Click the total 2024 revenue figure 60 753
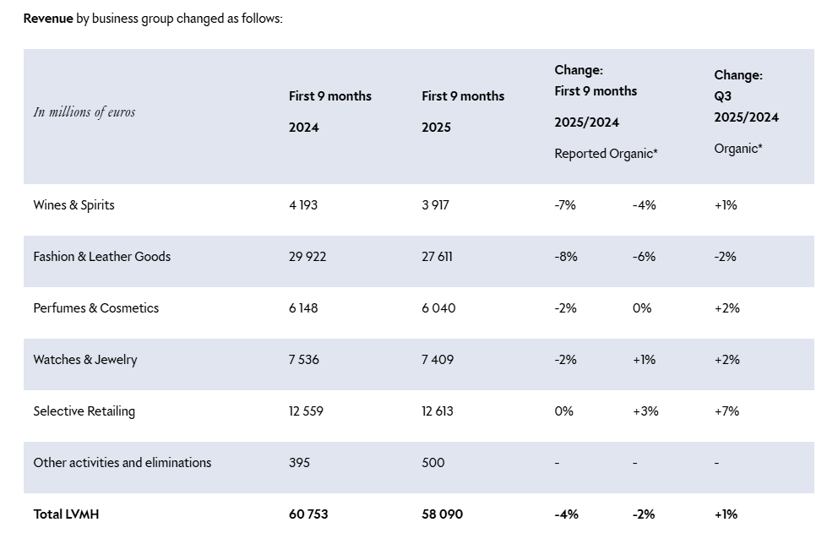 tap(308, 514)
